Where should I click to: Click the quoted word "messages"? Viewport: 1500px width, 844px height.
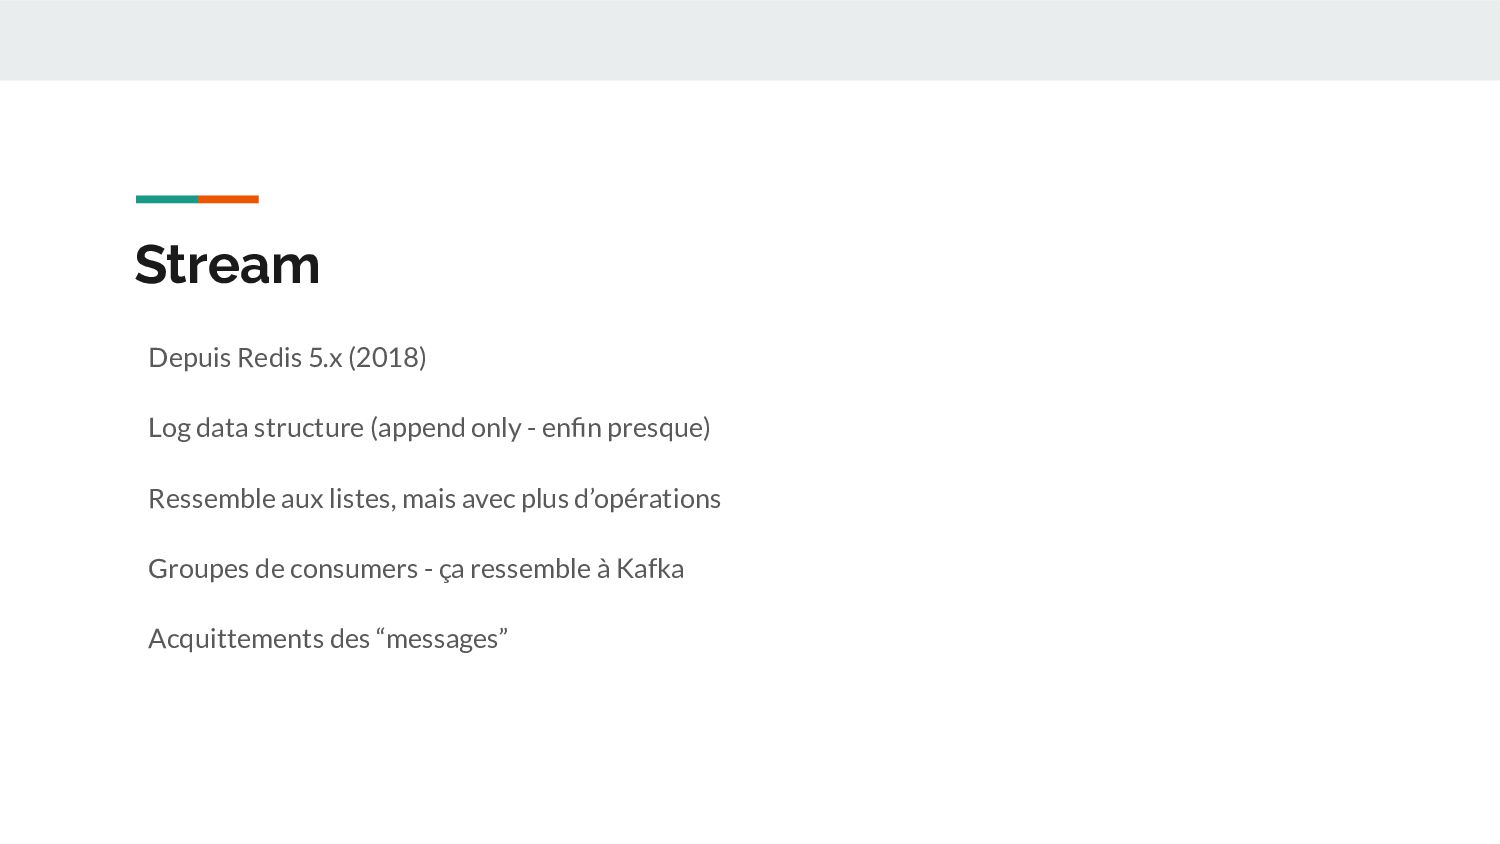tap(442, 639)
